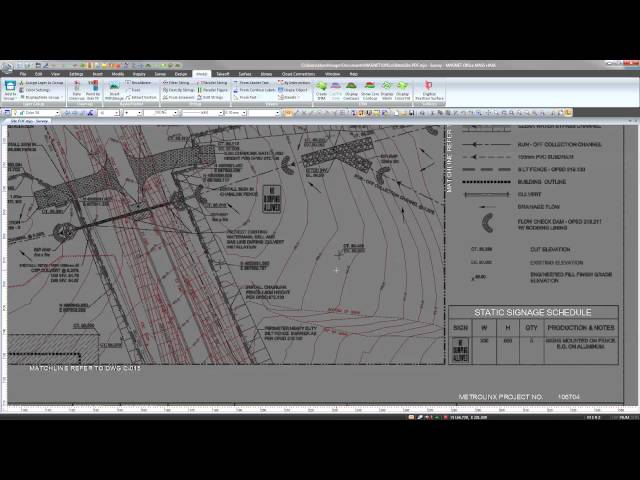Image resolution: width=640 pixels, height=480 pixels.
Task: Click the Display Color Fill ribbon icon
Action: 402,90
